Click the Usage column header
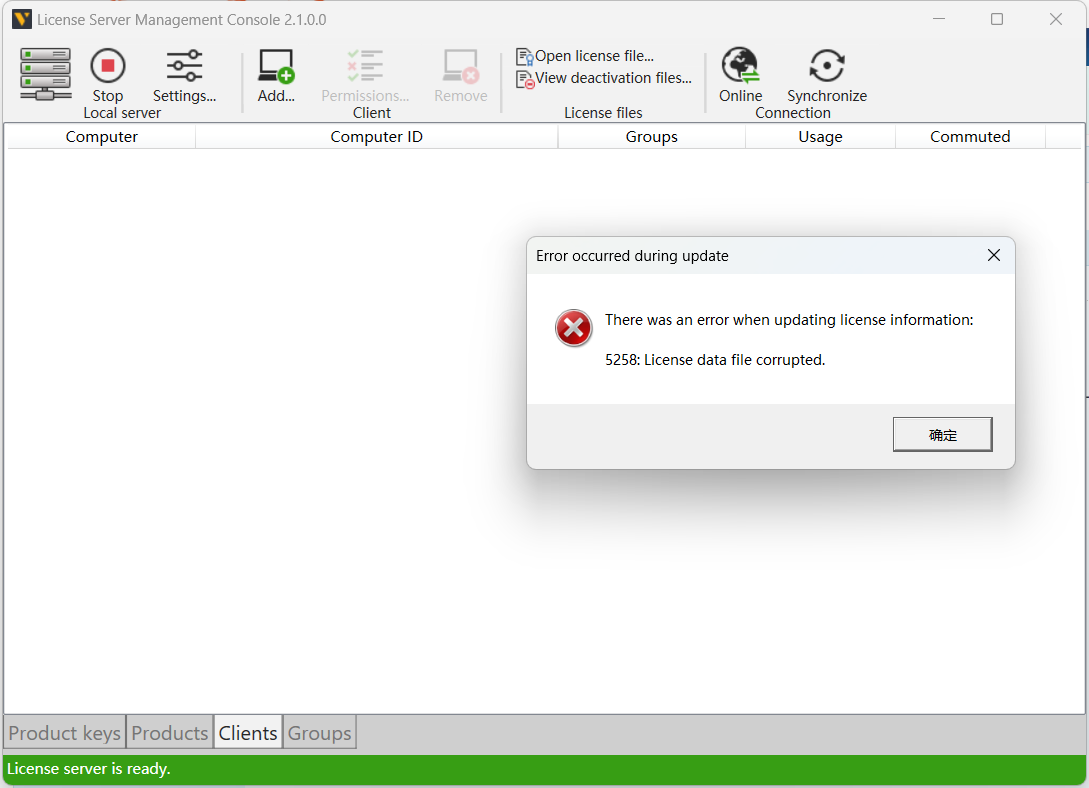The width and height of the screenshot is (1089, 788). pos(820,137)
